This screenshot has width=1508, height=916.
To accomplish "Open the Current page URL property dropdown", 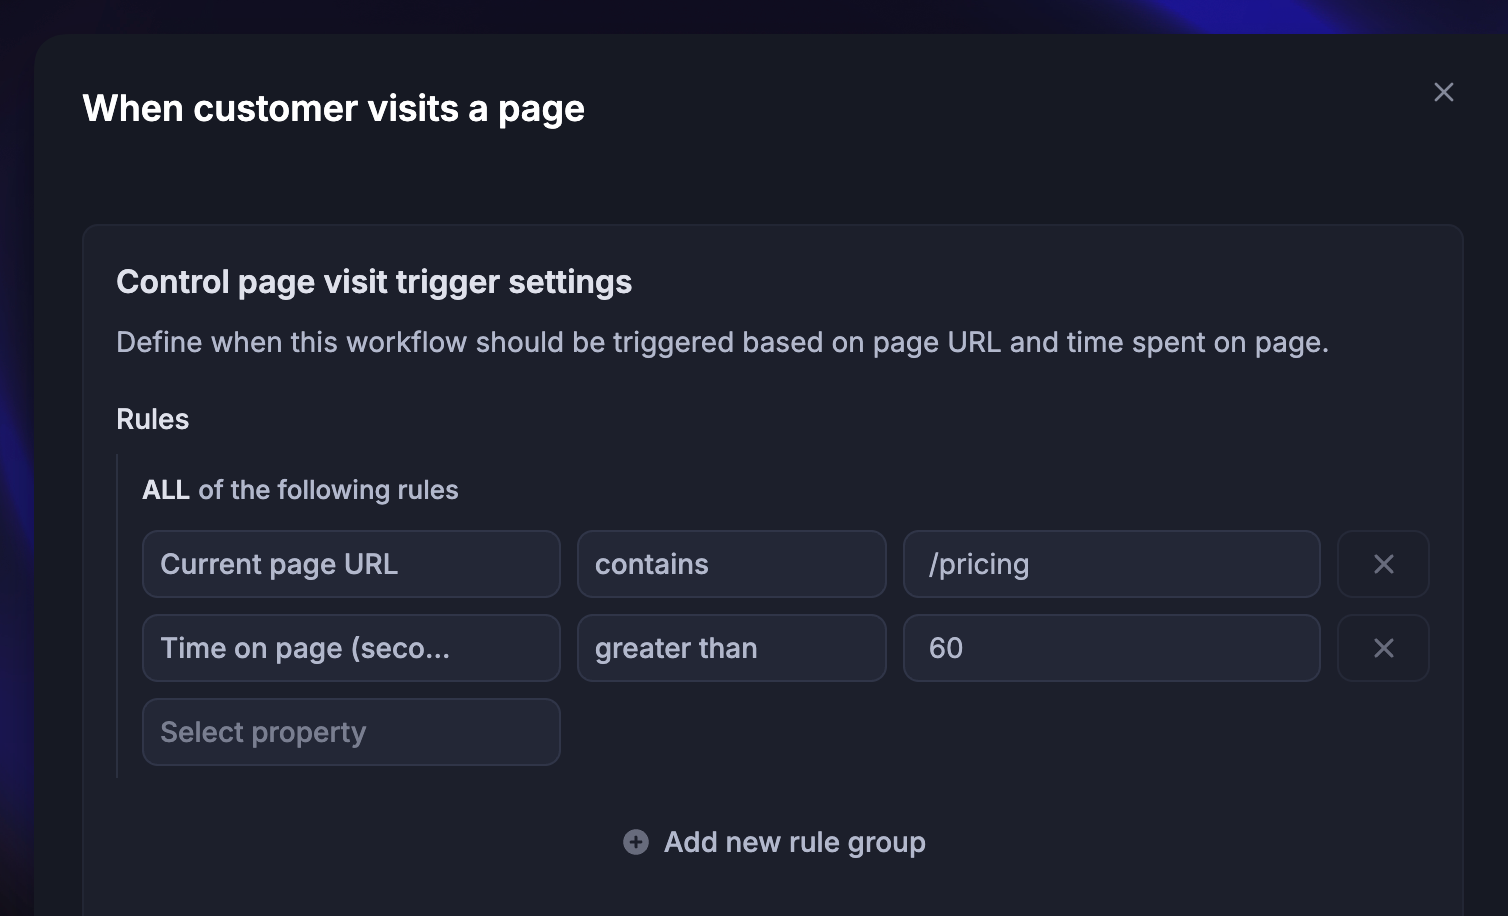I will click(x=351, y=564).
